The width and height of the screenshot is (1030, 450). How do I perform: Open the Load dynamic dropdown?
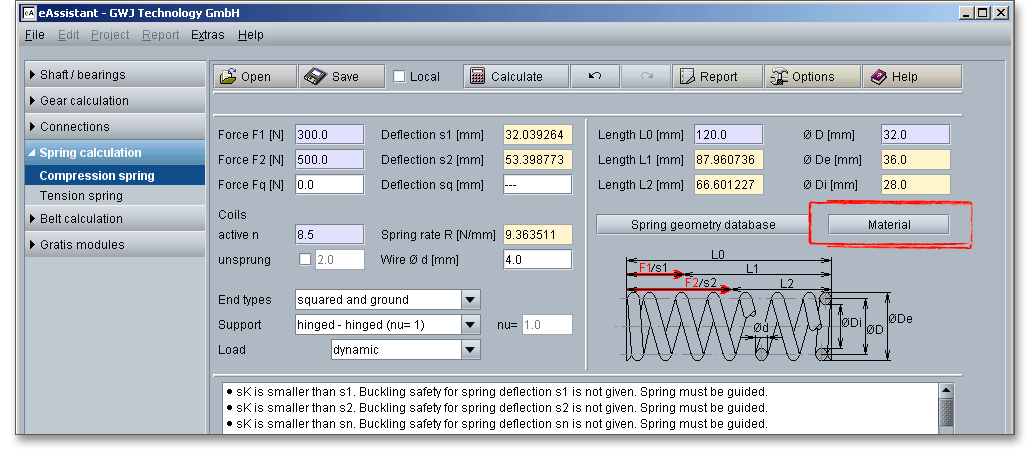coord(470,350)
